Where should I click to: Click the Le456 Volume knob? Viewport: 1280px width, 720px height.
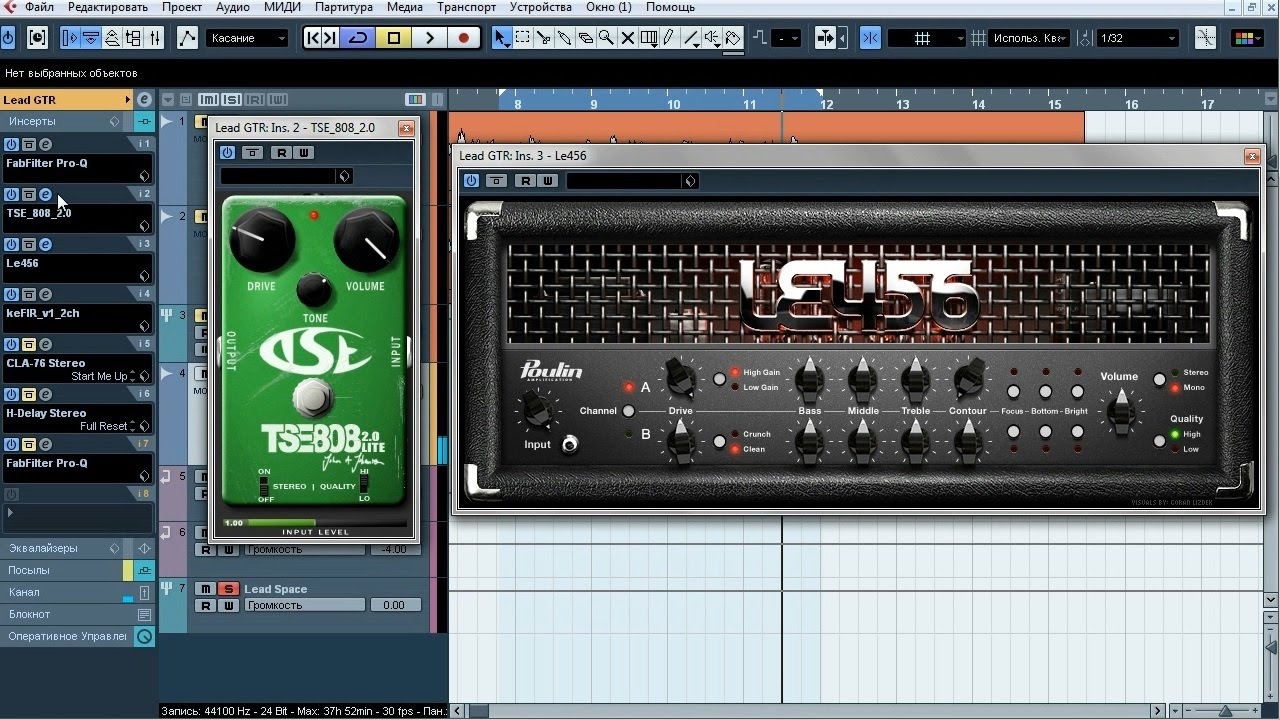tap(1122, 411)
